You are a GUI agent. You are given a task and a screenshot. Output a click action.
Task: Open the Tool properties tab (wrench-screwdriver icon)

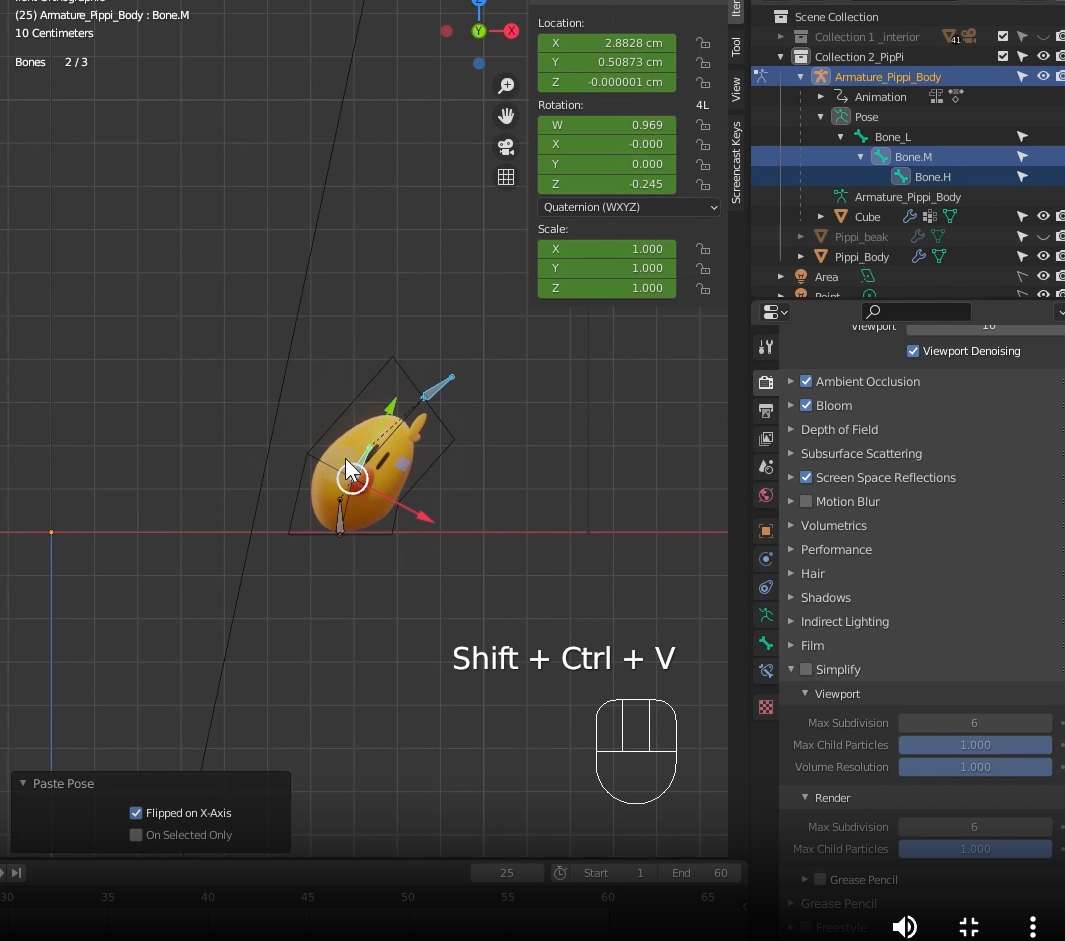(765, 347)
